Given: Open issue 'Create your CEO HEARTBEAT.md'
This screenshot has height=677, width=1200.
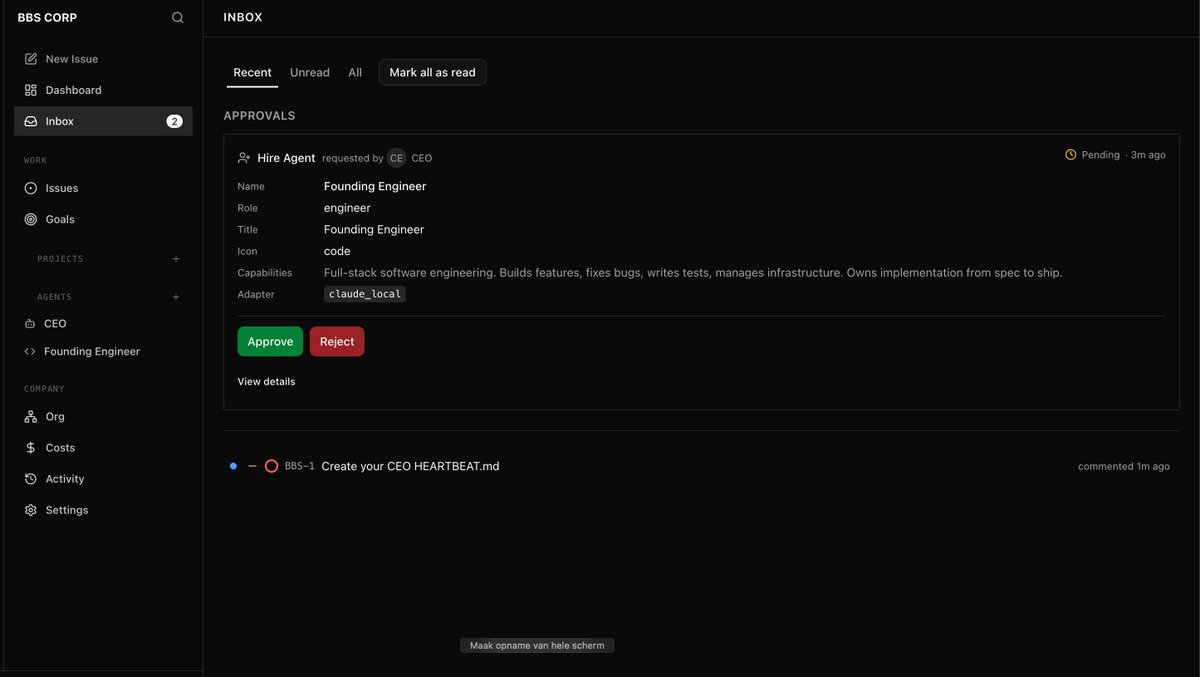Looking at the screenshot, I should tap(410, 466).
